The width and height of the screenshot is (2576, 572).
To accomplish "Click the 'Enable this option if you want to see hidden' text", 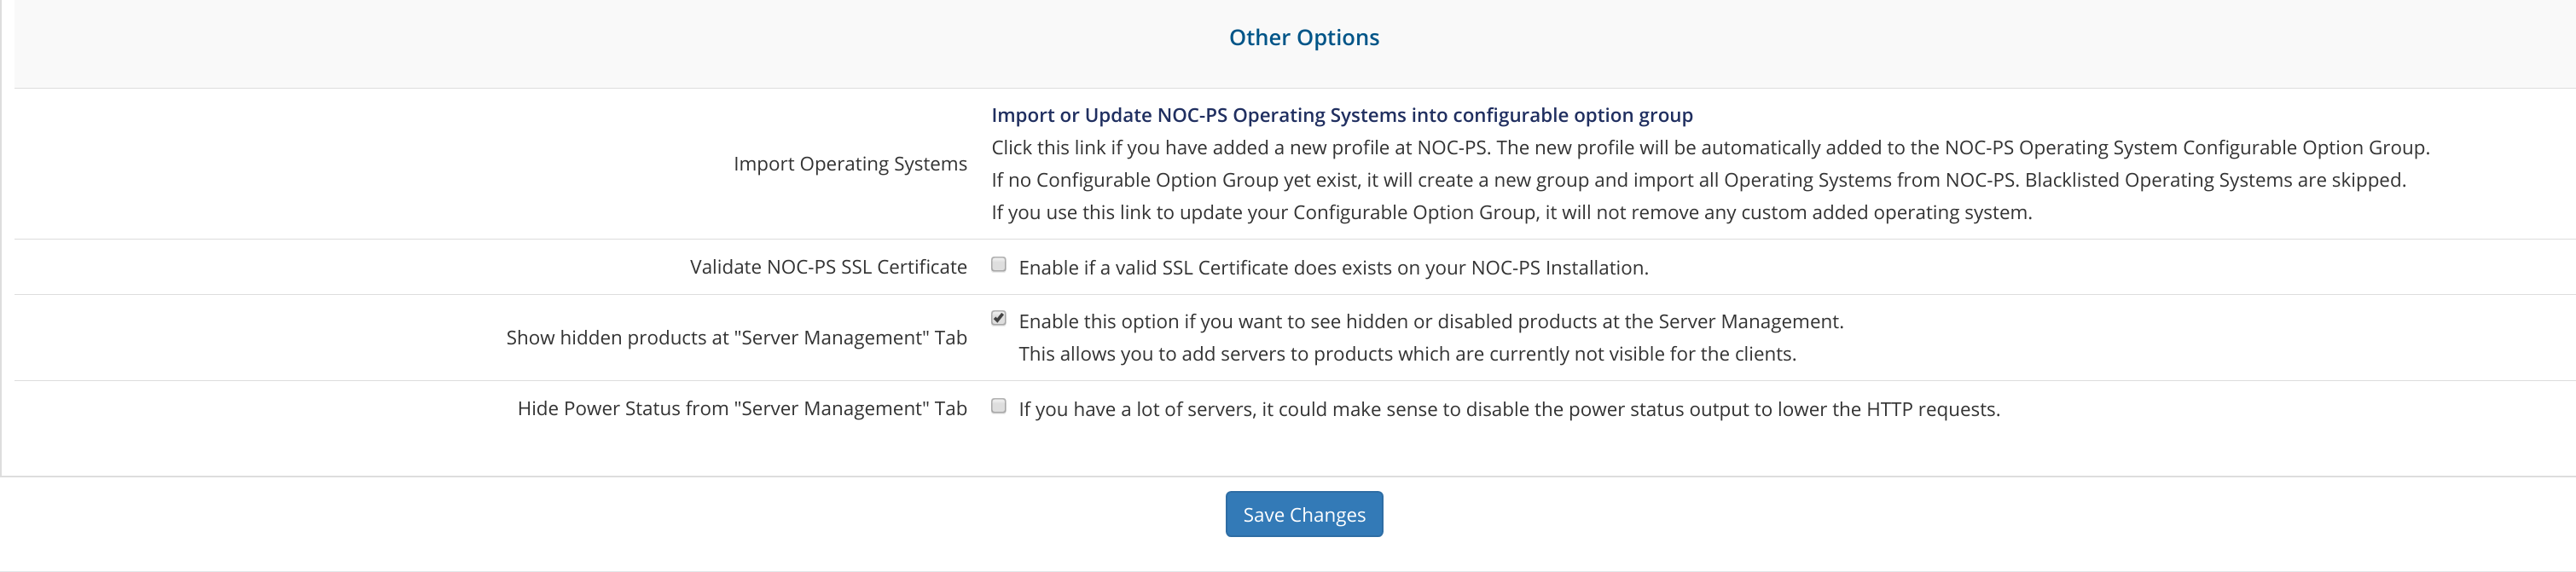I will point(1431,322).
